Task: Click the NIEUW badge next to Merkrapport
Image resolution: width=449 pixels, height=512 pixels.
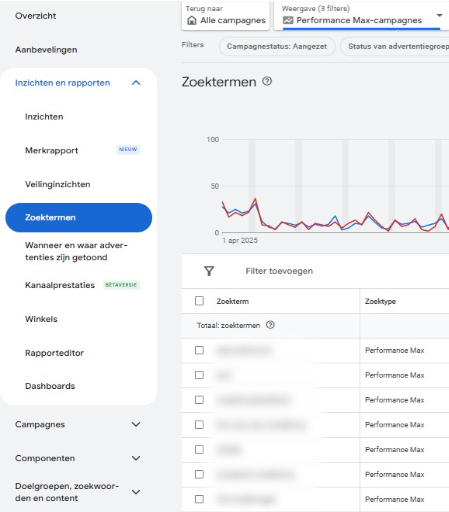Action: (x=128, y=149)
